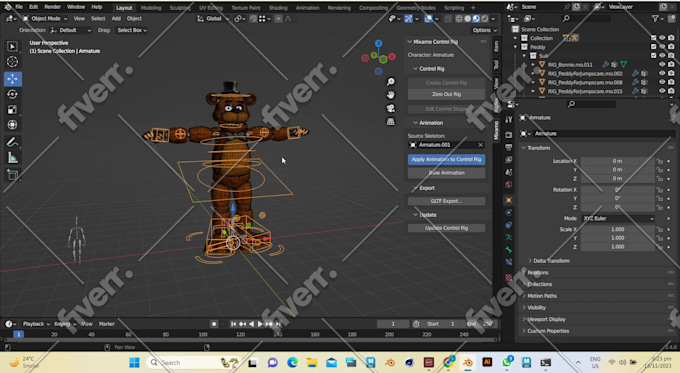Activate the Transform tool
This screenshot has width=680, height=373.
(12, 124)
